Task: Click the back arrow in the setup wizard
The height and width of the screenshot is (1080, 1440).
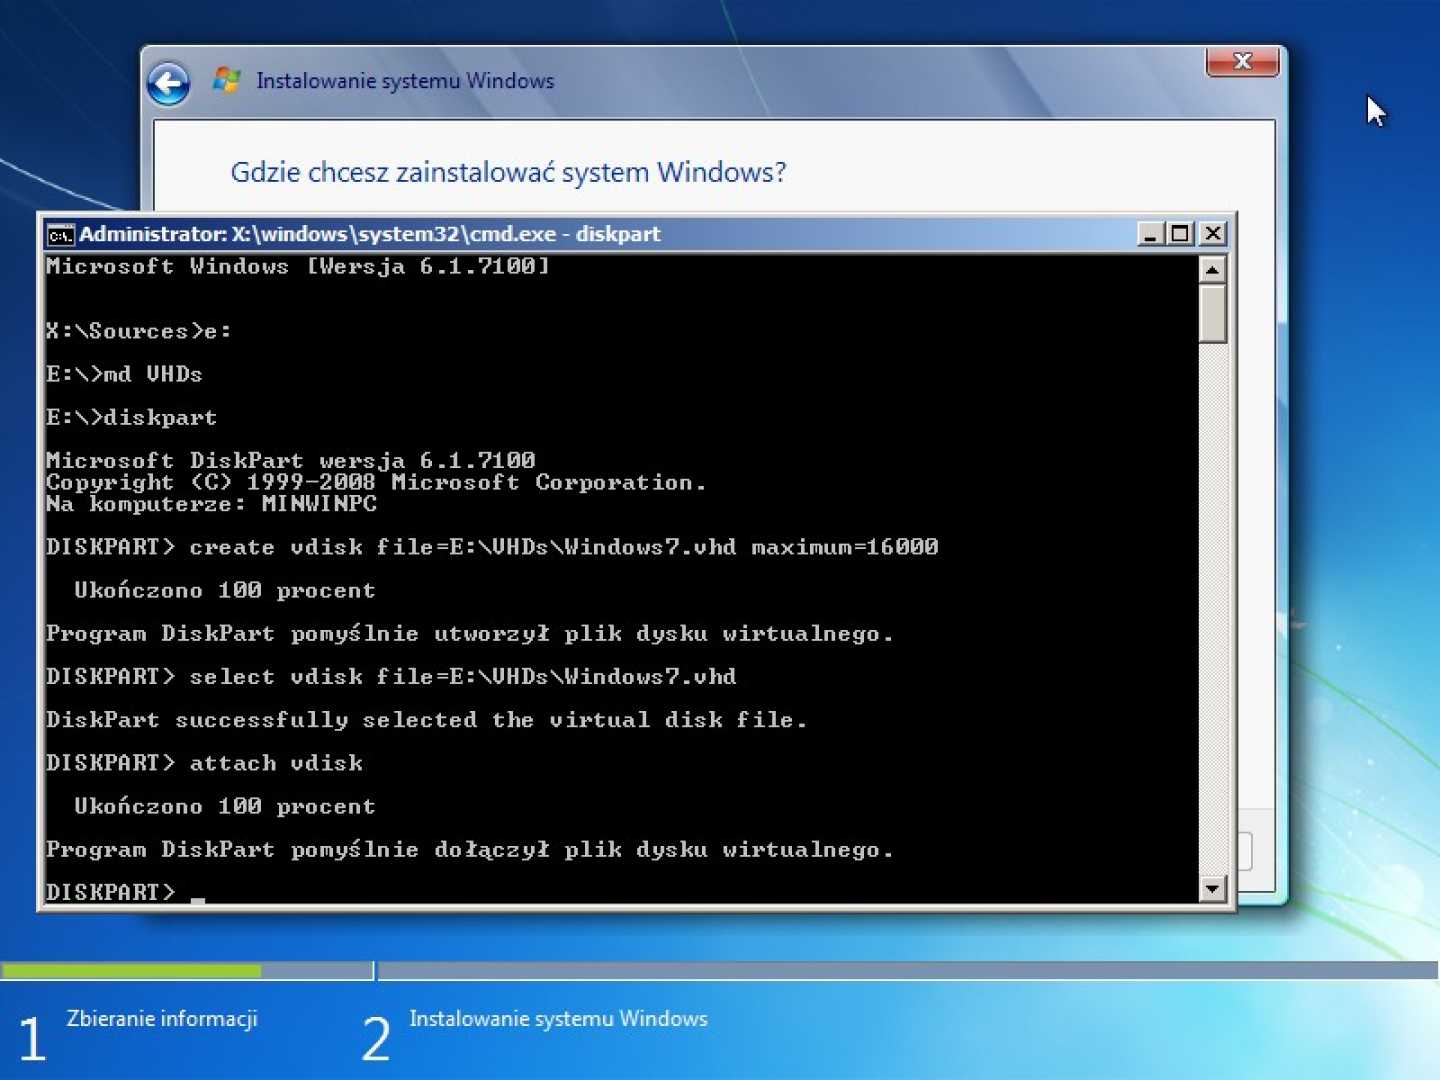Action: pyautogui.click(x=168, y=84)
